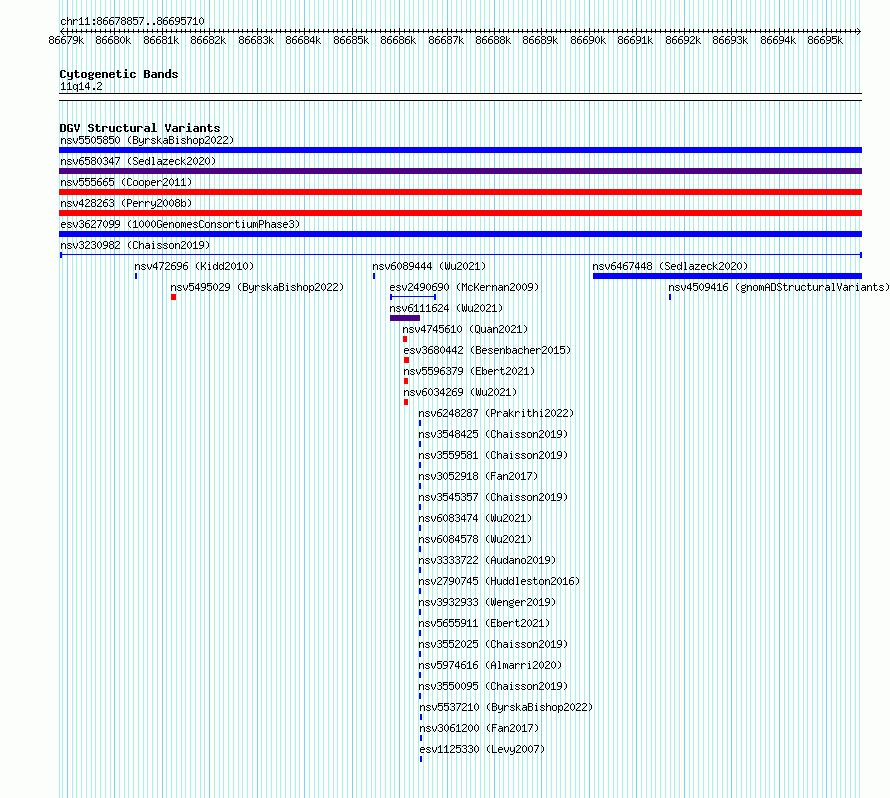Viewport: 890px width, 798px height.
Task: Click esv2490690 (McKernan2009) label
Action: [464, 287]
